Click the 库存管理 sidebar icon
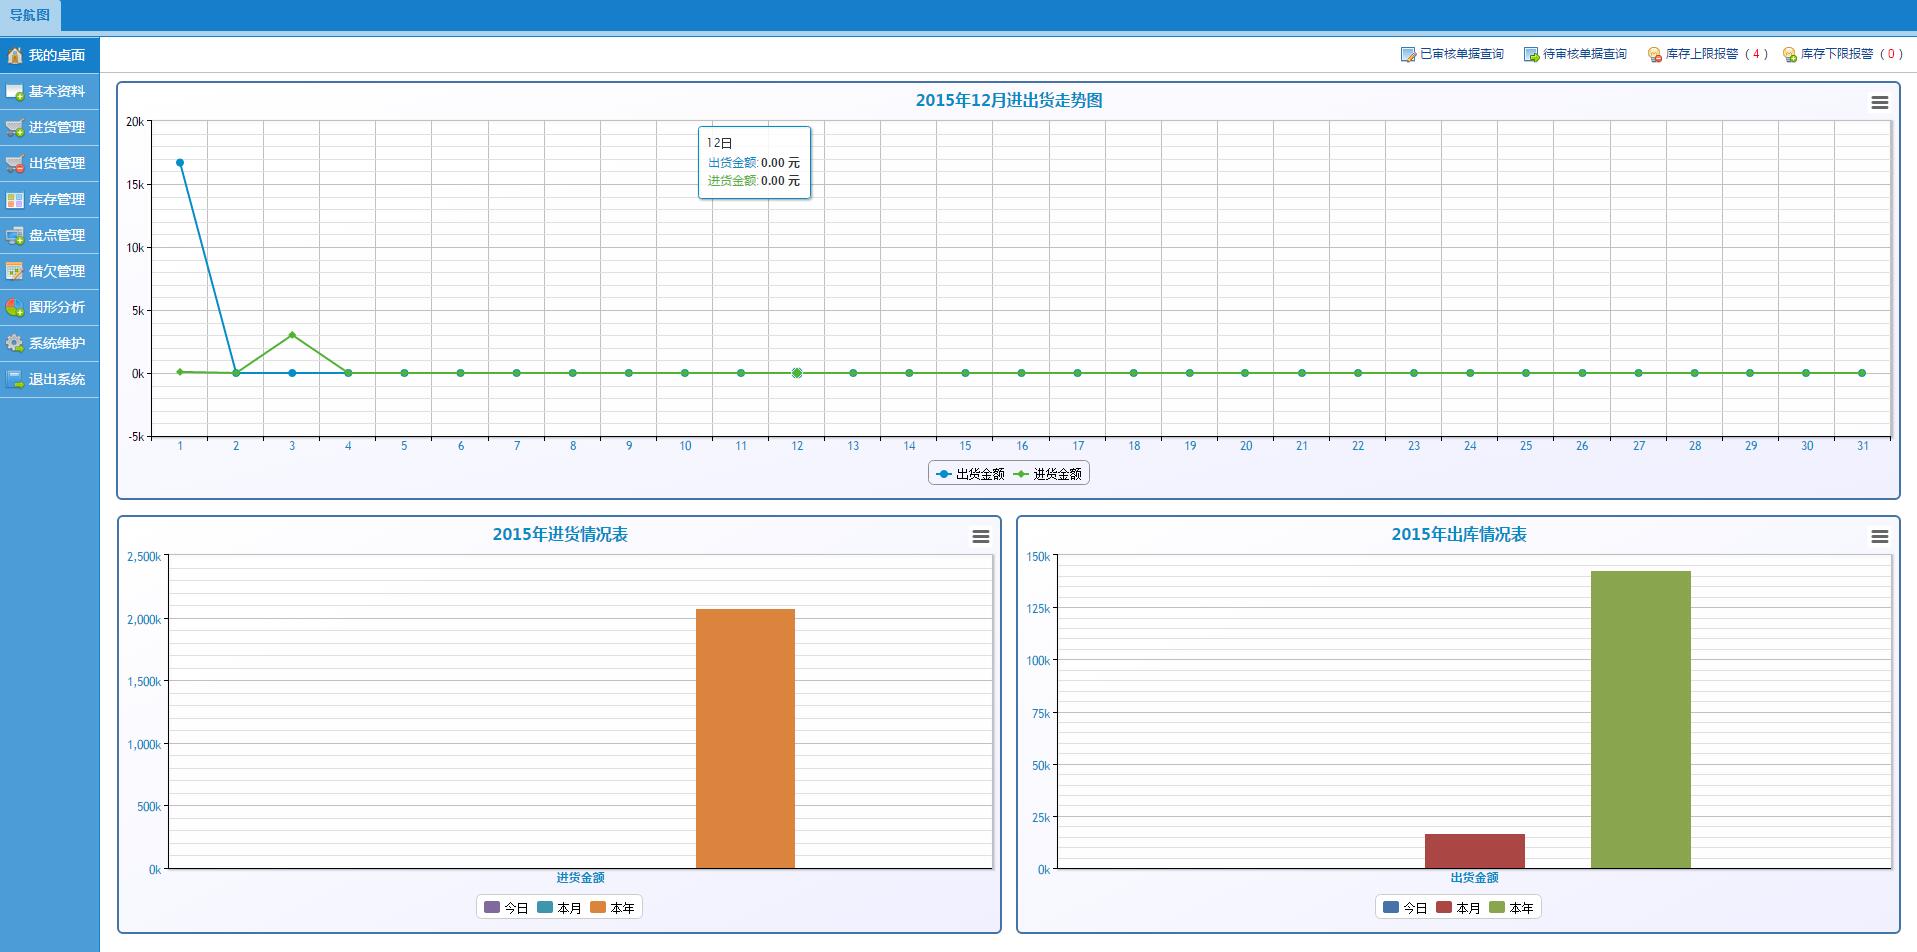This screenshot has height=952, width=1917. 15,200
